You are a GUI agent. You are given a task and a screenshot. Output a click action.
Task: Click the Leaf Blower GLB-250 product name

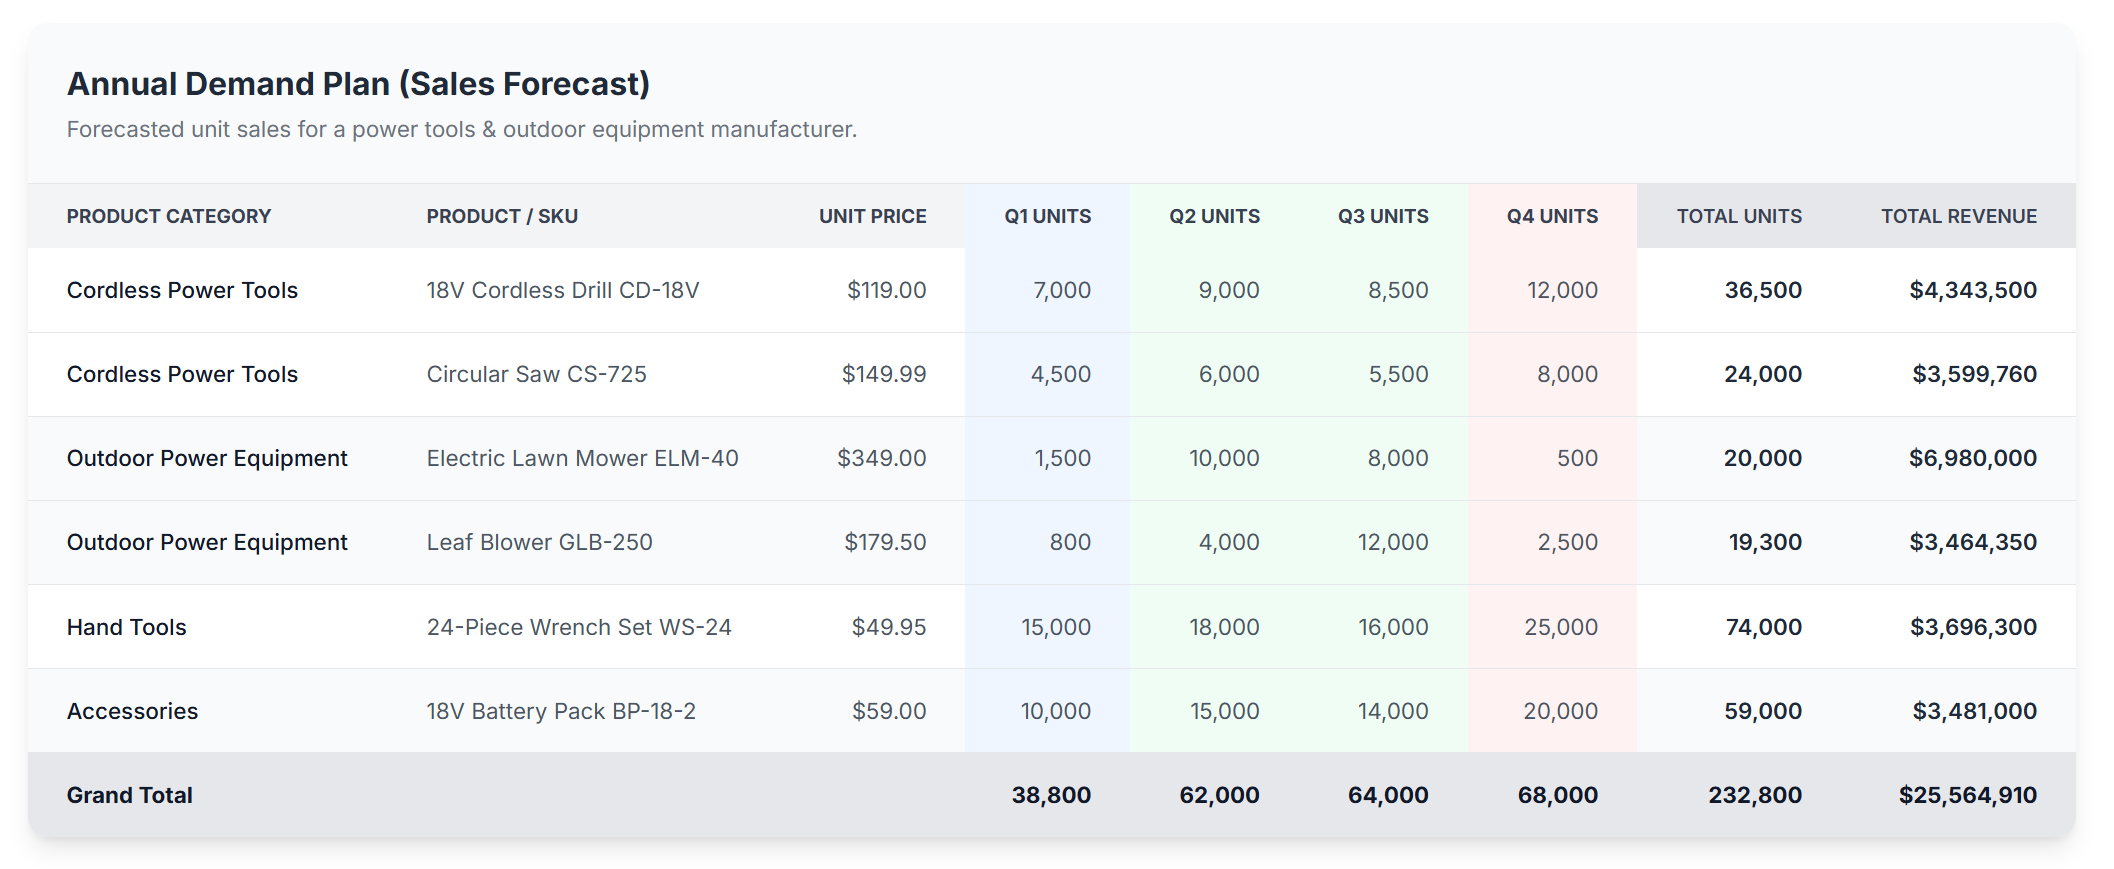click(540, 542)
